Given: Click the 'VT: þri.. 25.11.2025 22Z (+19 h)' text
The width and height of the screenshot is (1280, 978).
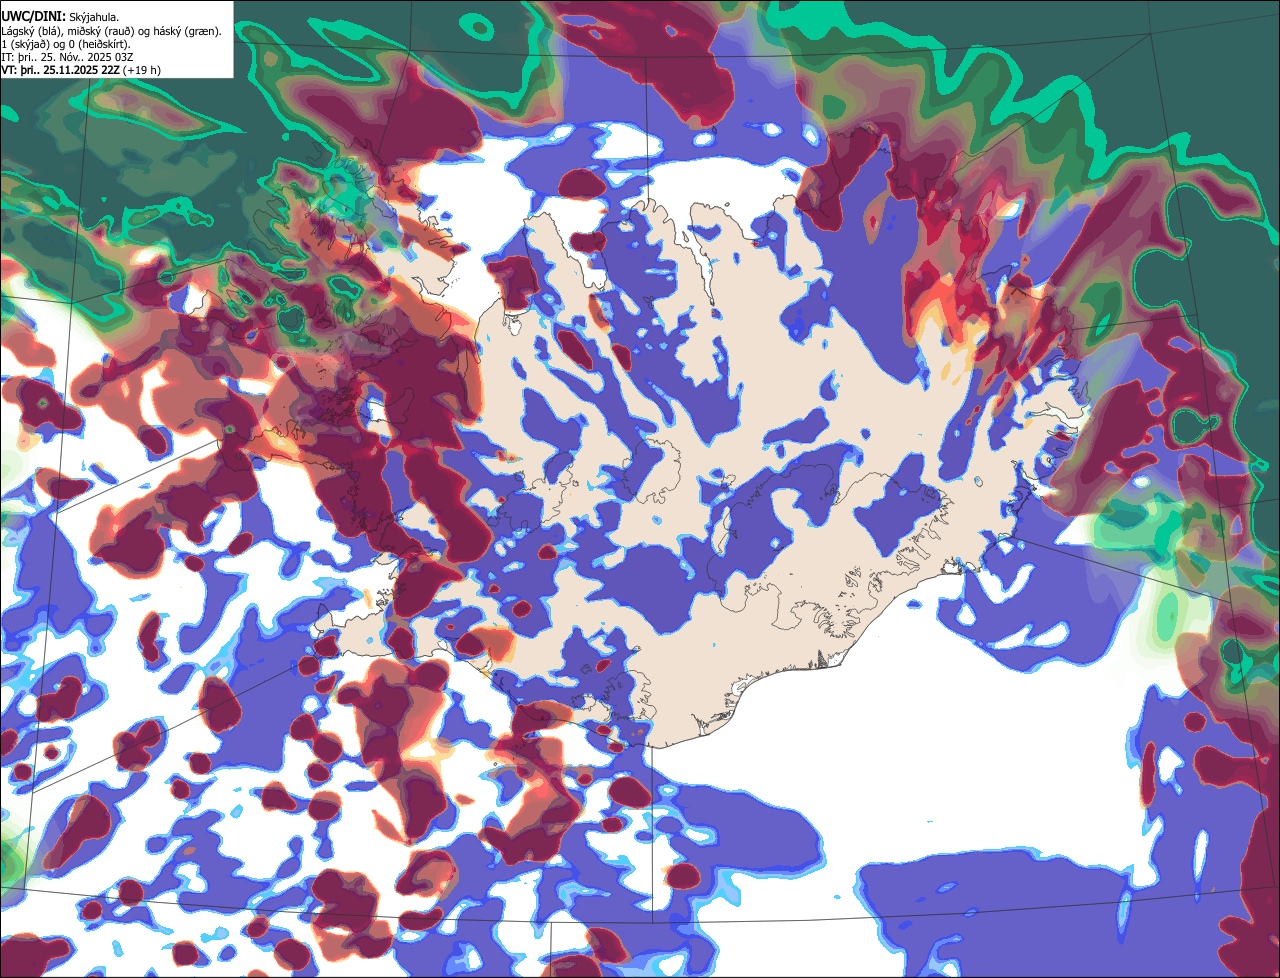Looking at the screenshot, I should (x=81, y=69).
